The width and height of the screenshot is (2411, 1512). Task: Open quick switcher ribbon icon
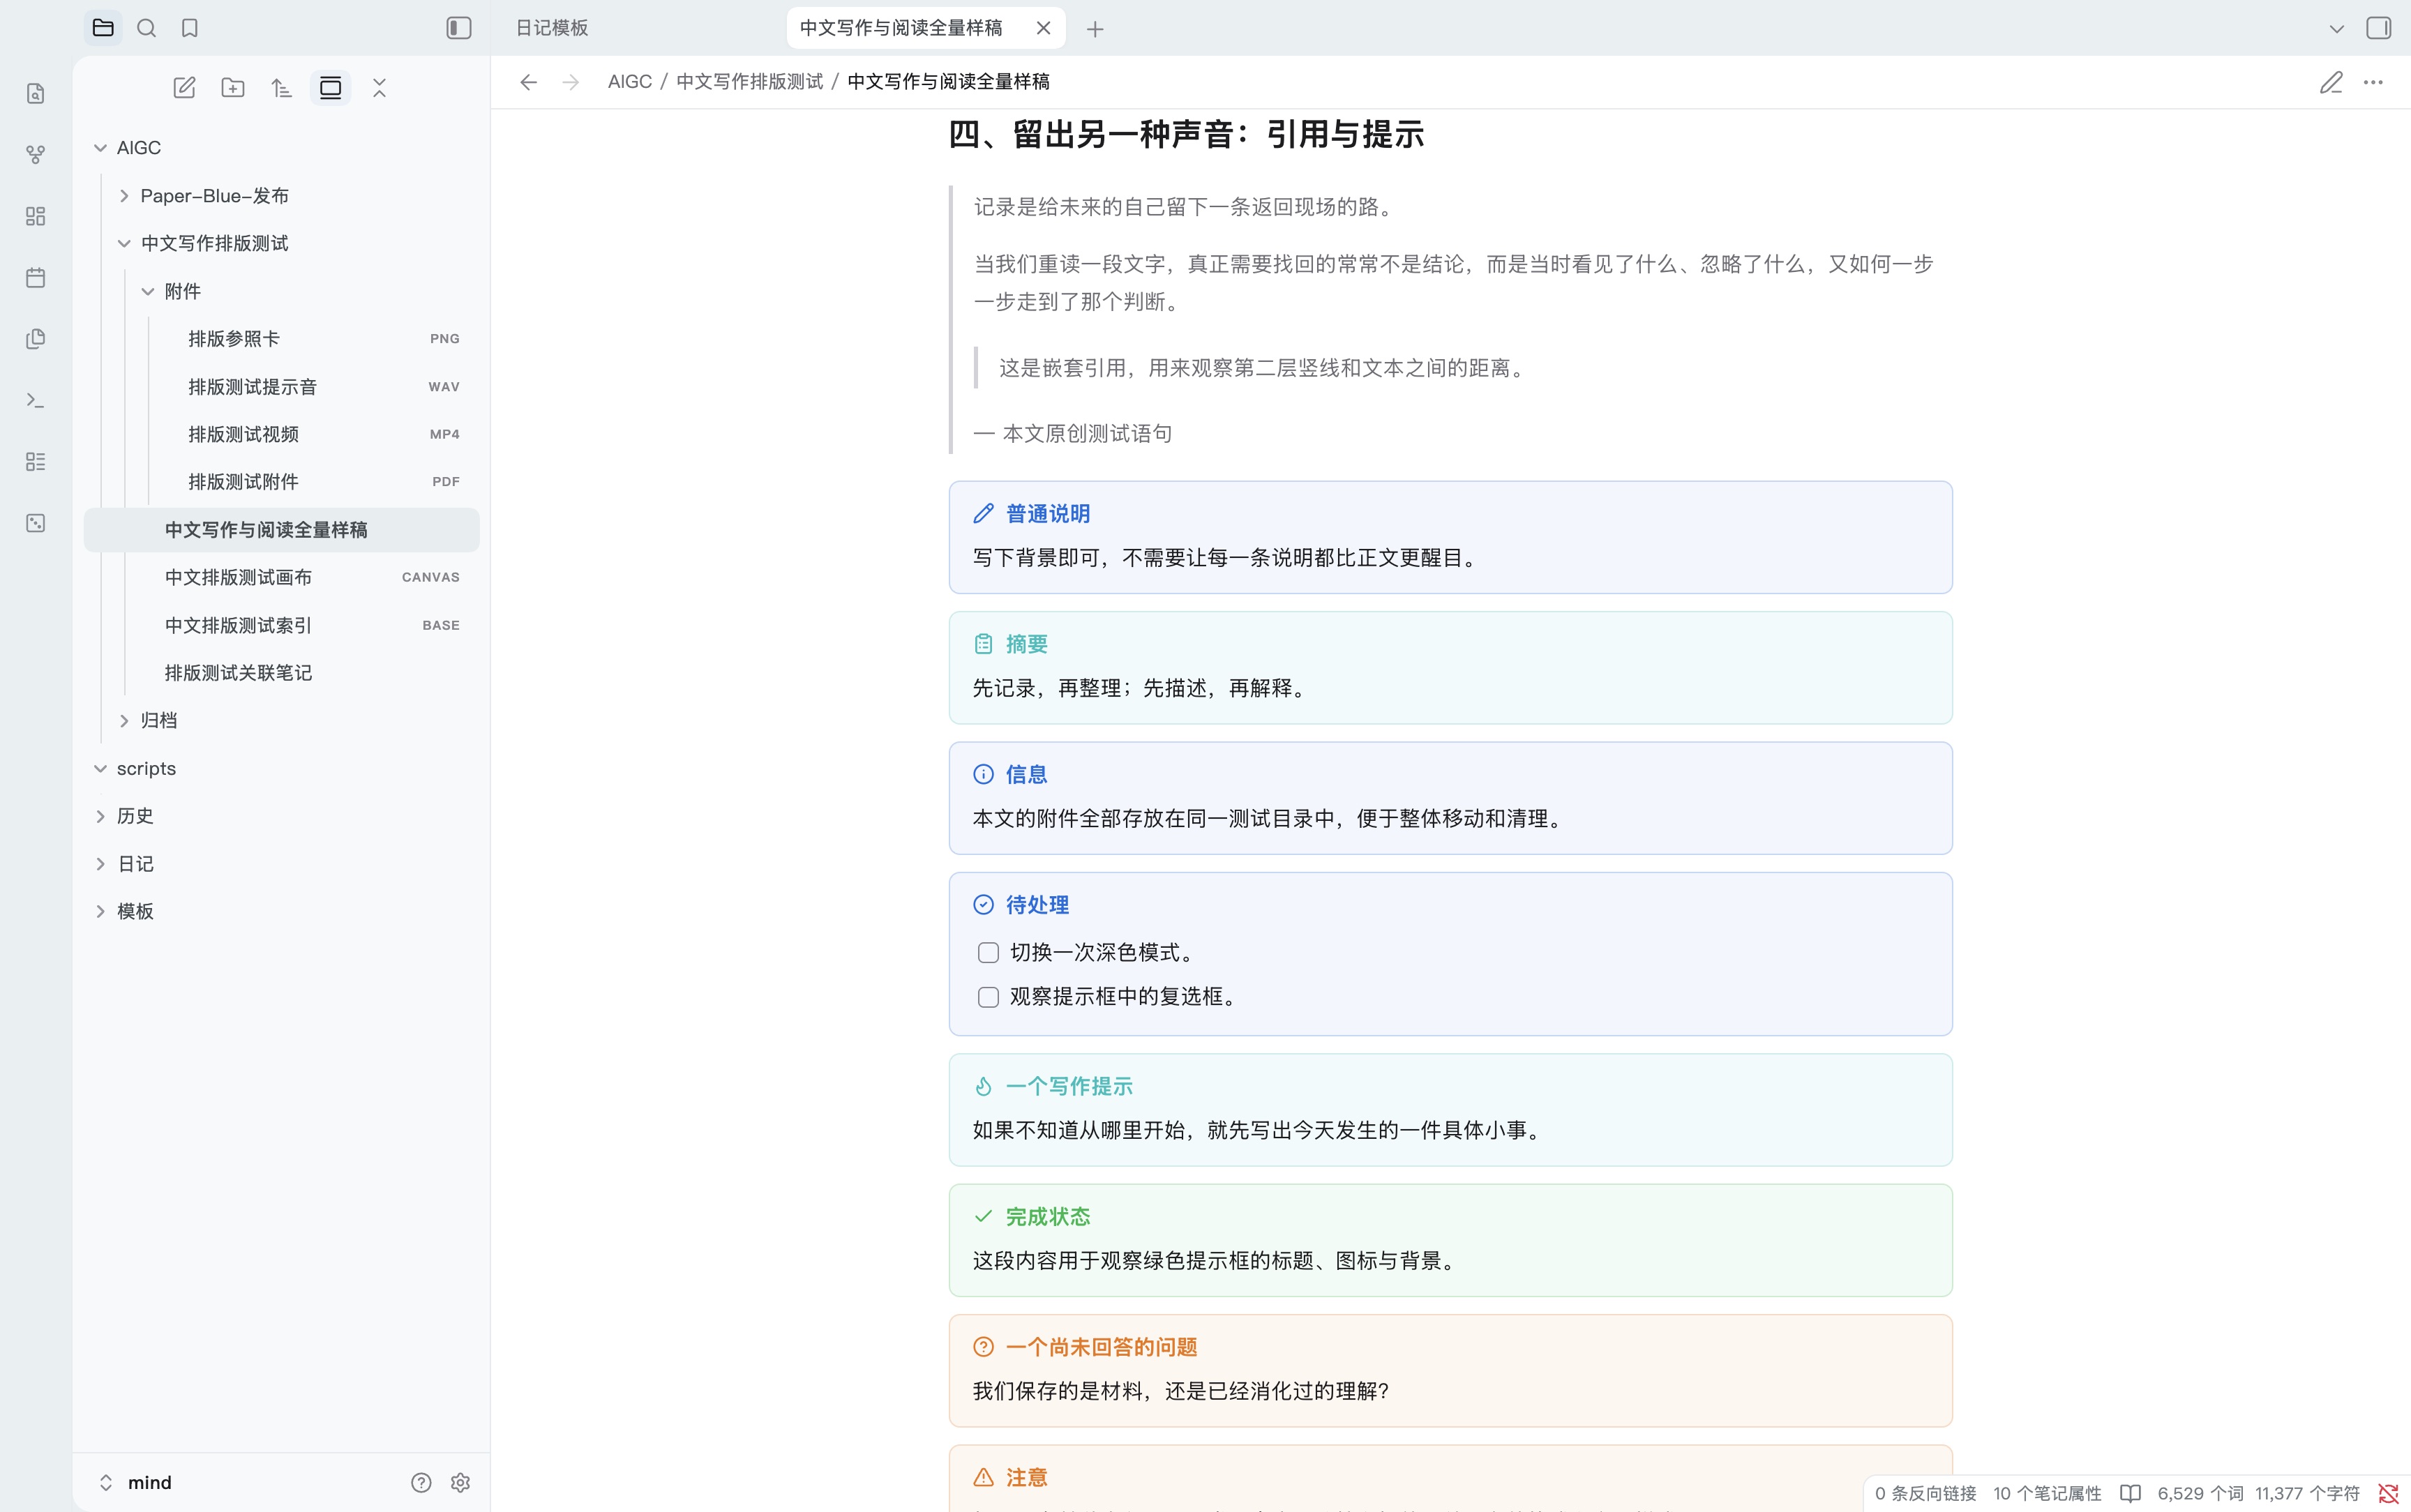pos(36,94)
